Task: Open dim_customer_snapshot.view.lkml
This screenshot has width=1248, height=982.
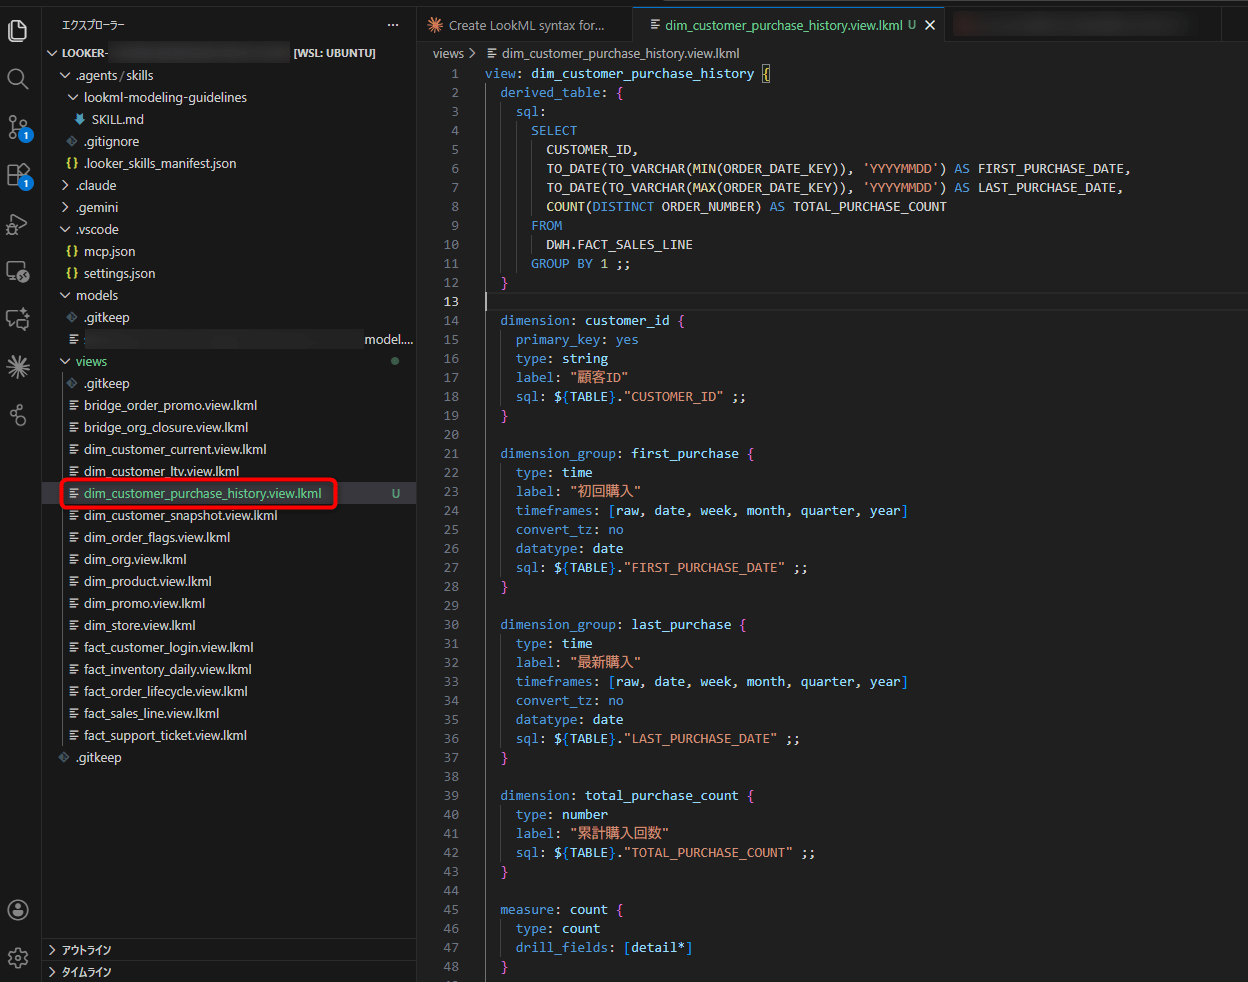Action: click(229, 515)
